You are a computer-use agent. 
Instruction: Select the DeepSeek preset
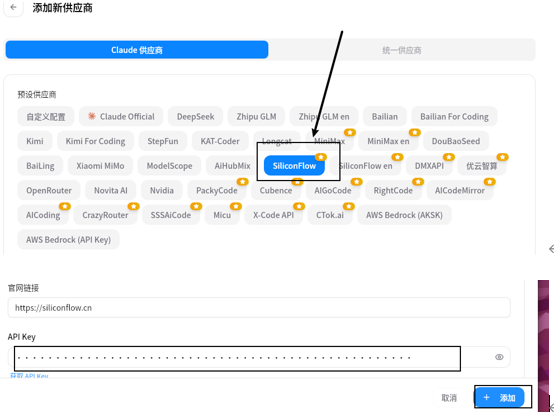[195, 117]
